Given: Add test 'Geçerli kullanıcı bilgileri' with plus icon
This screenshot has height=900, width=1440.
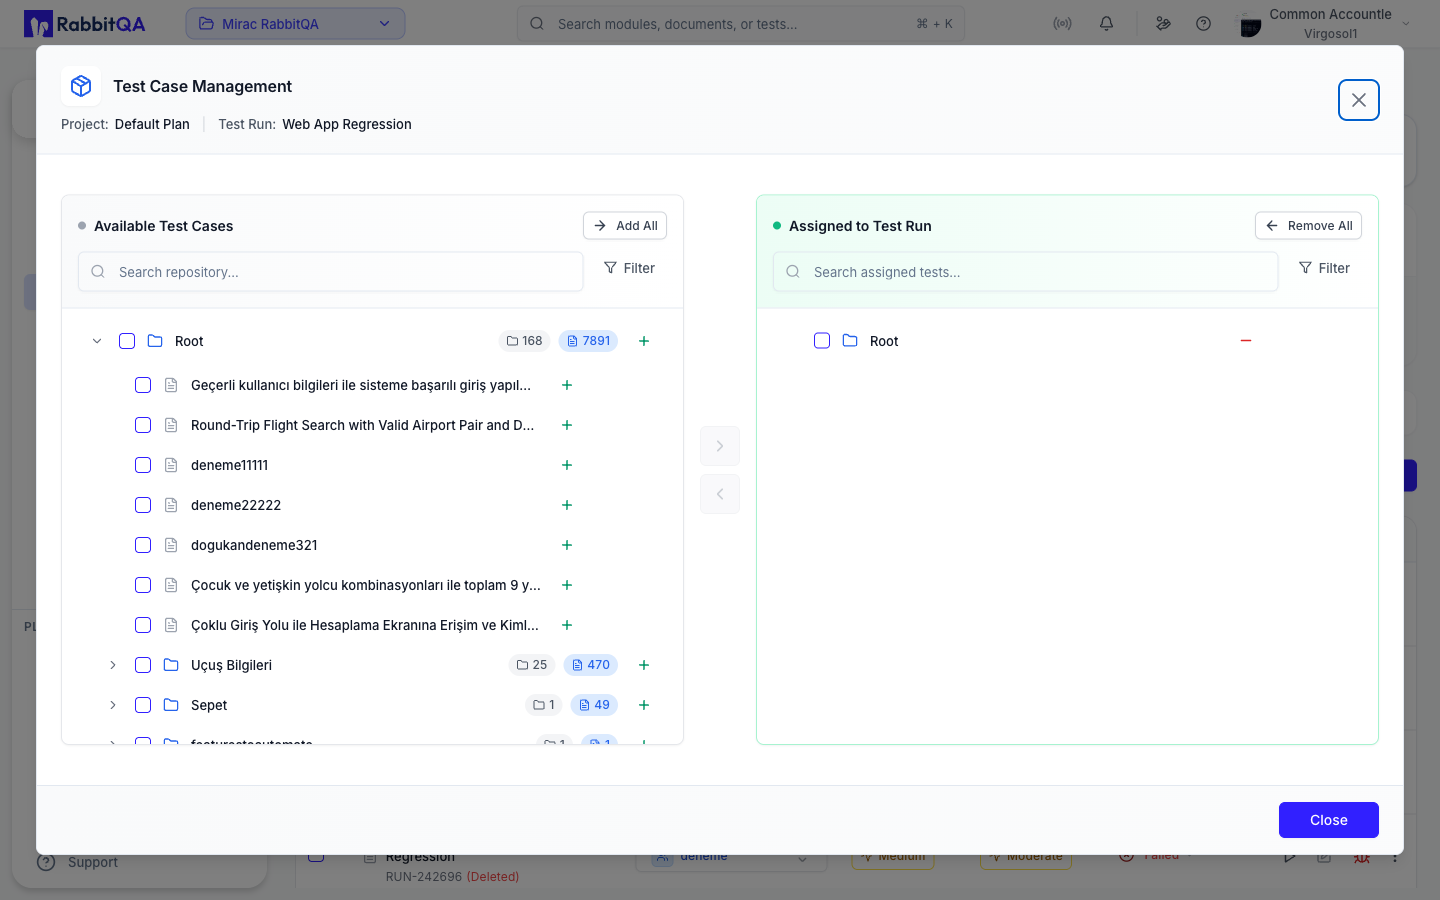Looking at the screenshot, I should click(567, 385).
